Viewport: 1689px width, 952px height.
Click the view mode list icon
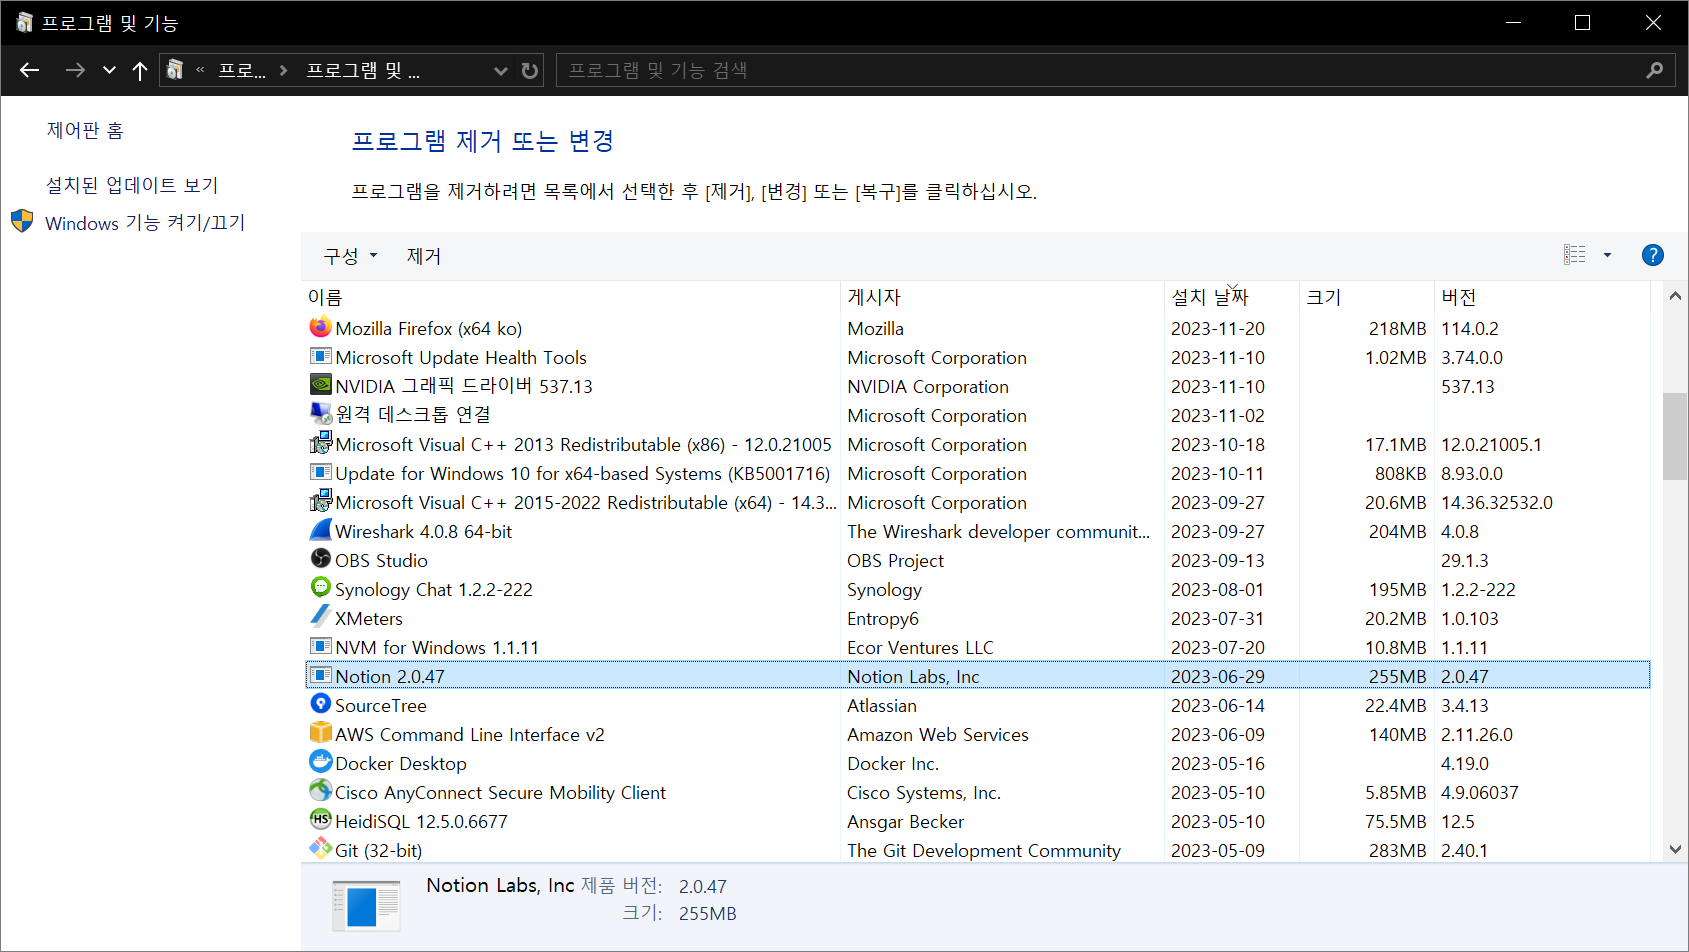[1575, 255]
